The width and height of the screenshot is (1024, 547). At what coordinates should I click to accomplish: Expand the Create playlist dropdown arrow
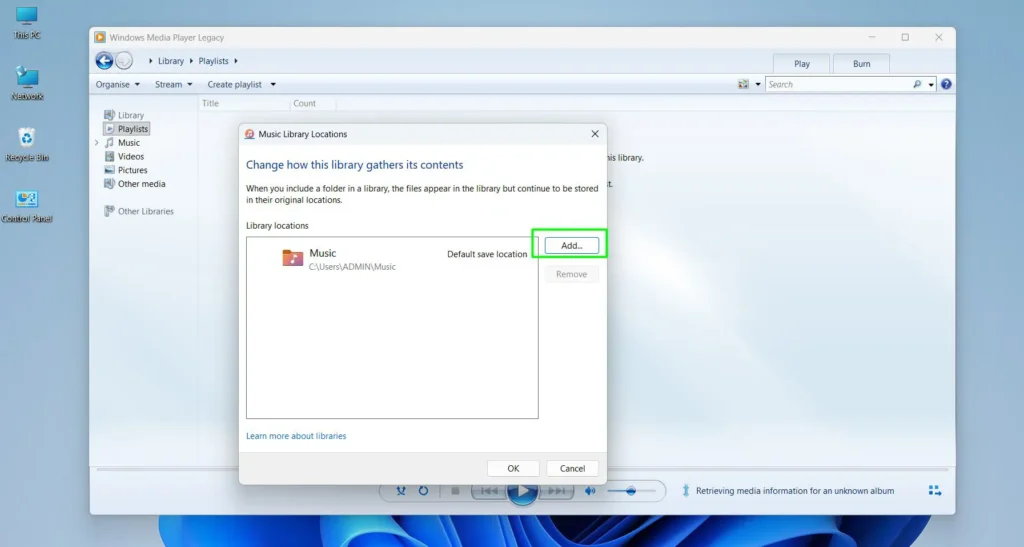click(273, 84)
